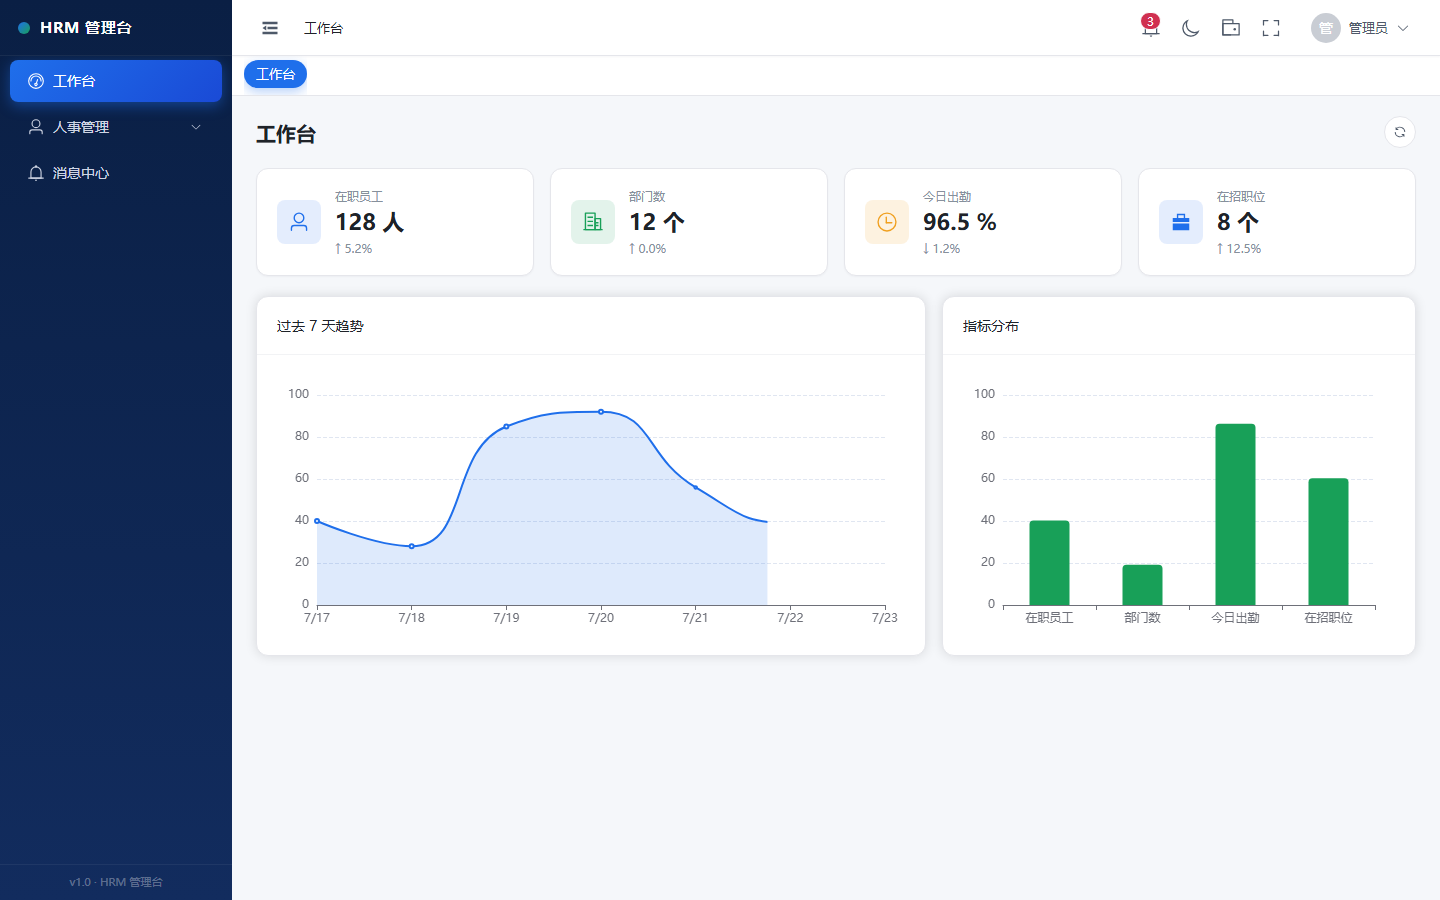Viewport: 1440px width, 900px height.
Task: Toggle dark mode with the moon icon
Action: [x=1190, y=28]
